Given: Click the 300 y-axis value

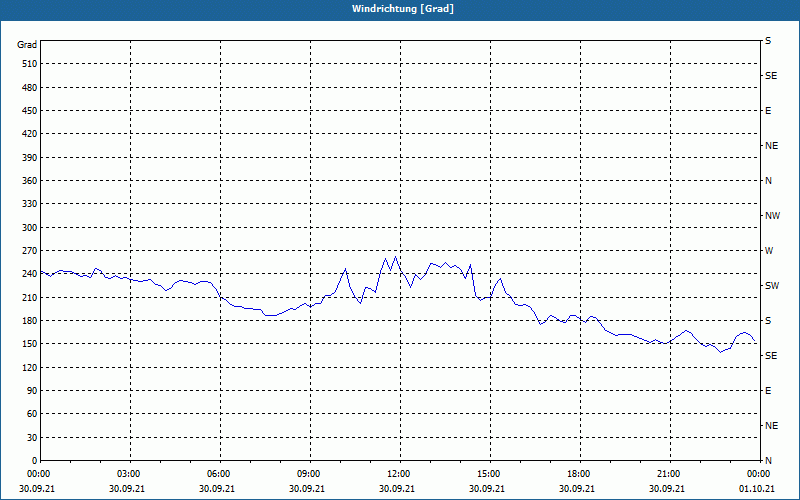Looking at the screenshot, I should (x=29, y=228).
